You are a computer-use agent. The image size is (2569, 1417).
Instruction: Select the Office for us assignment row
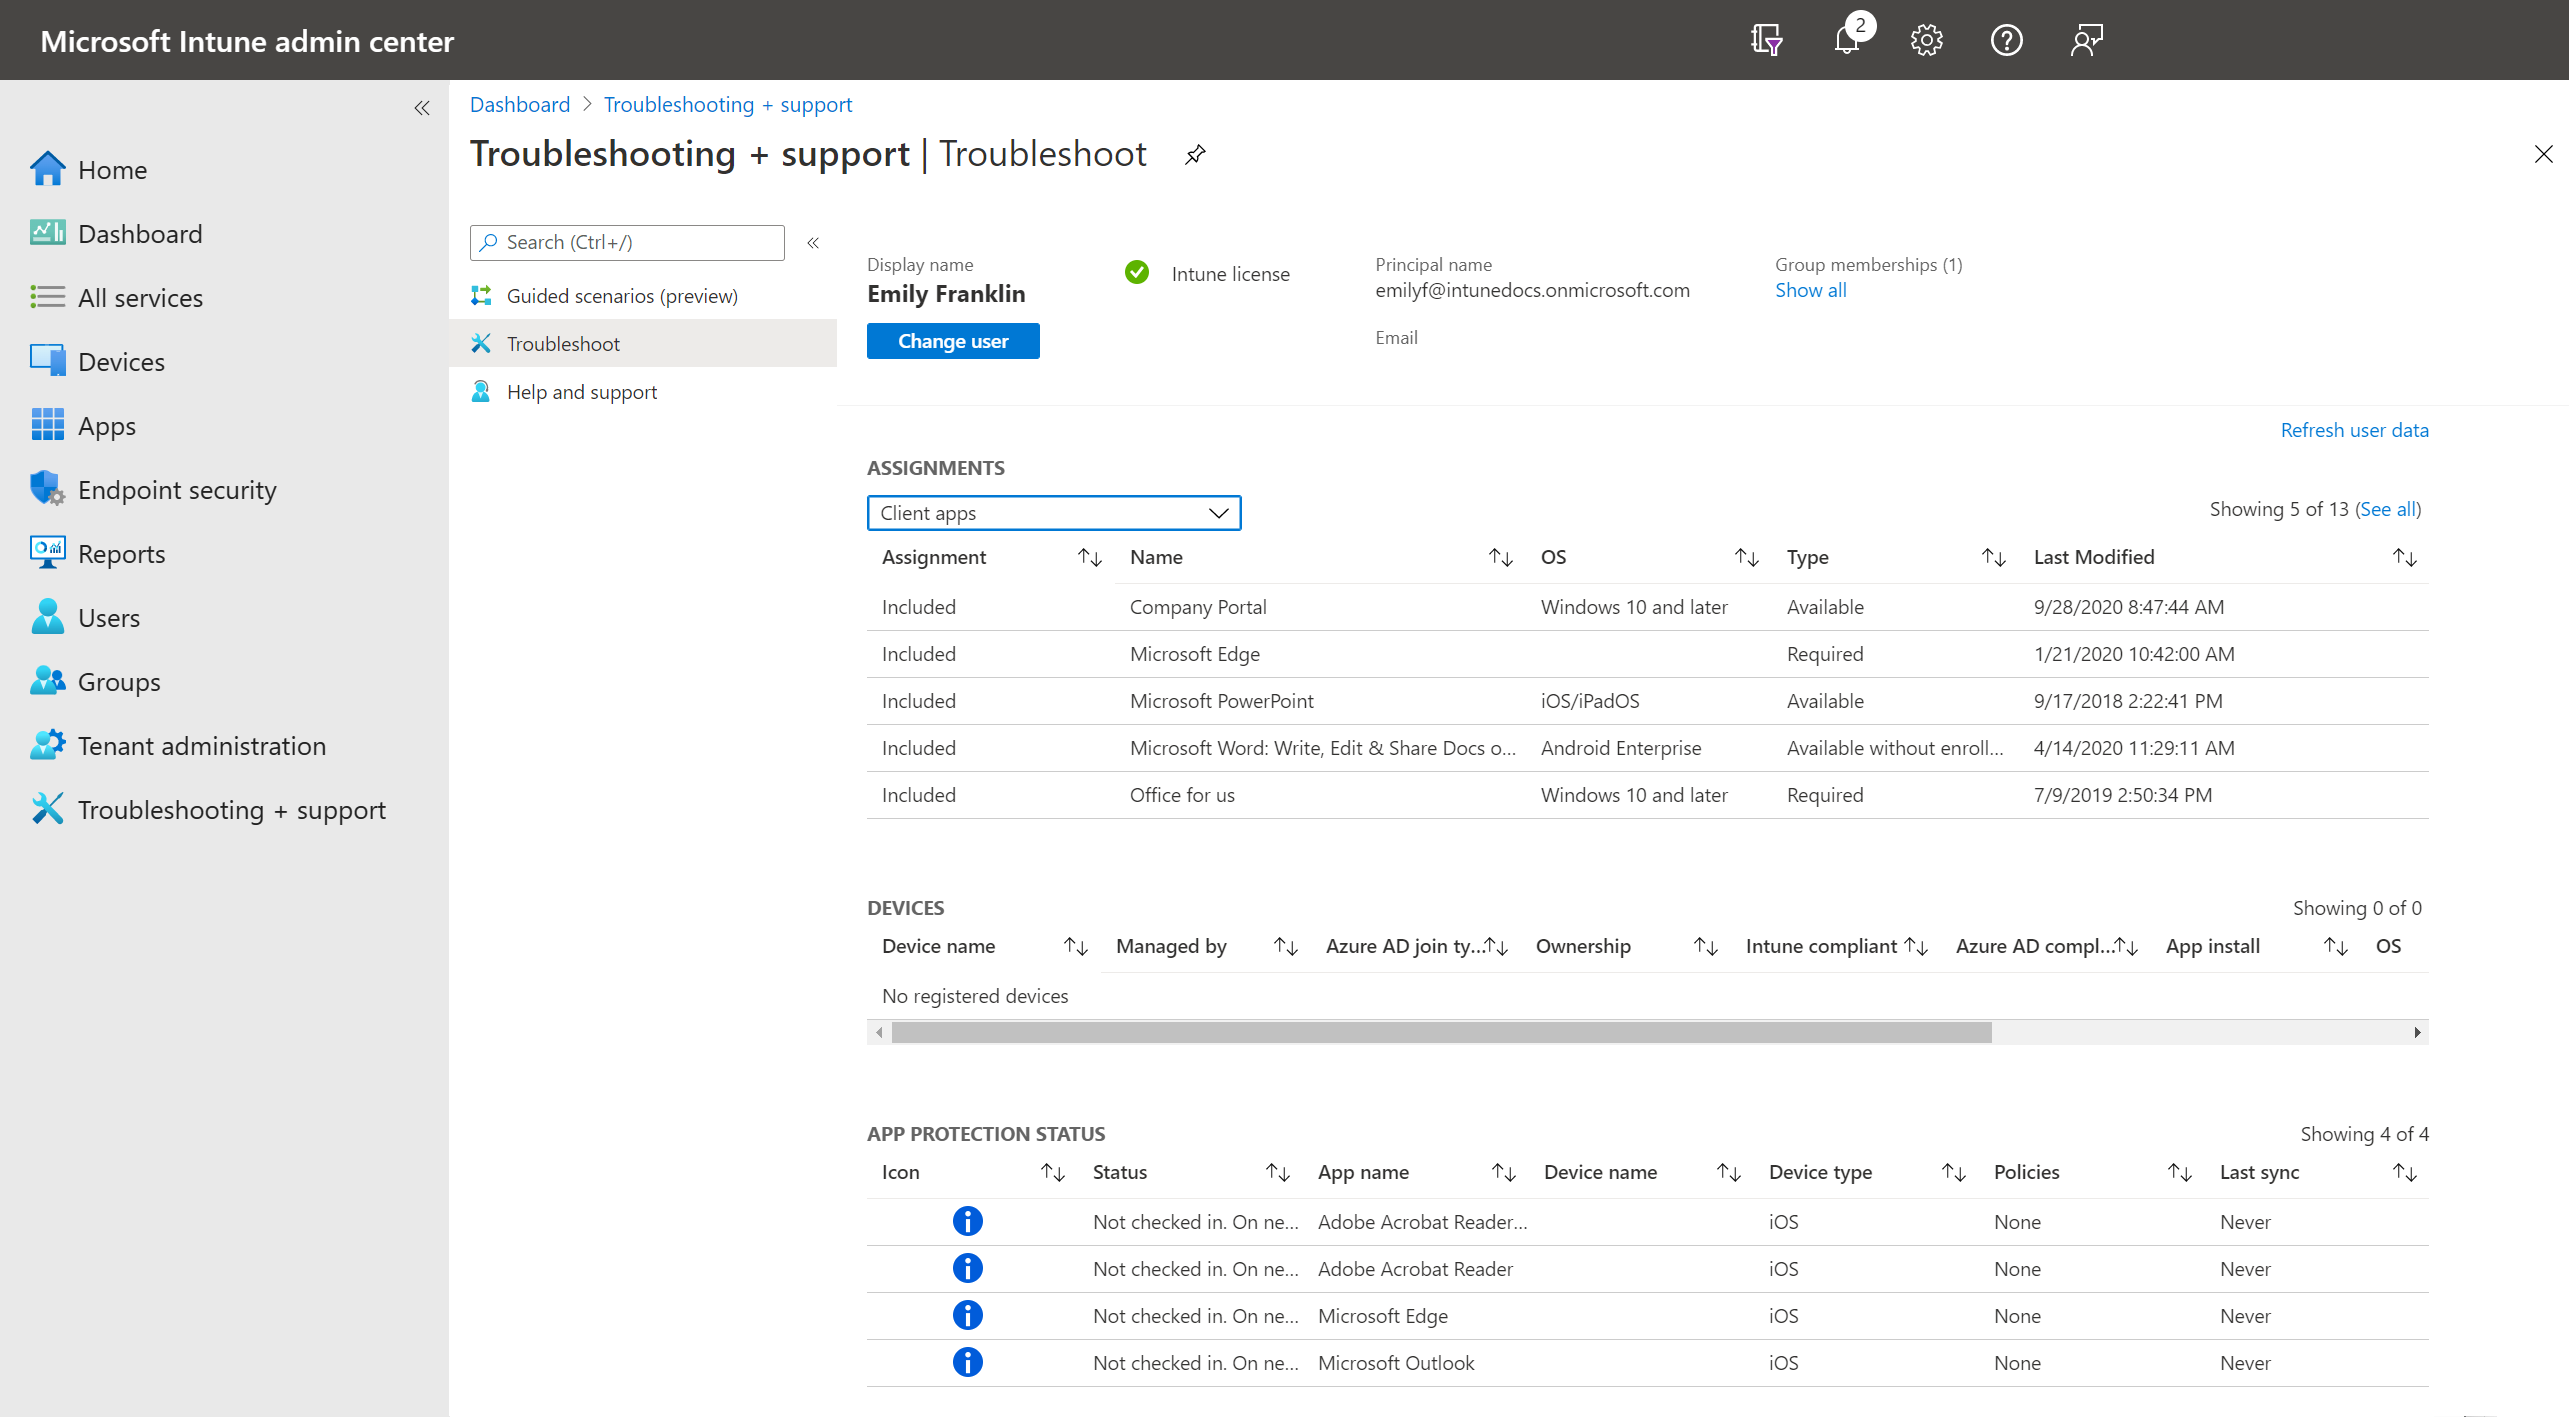1647,795
